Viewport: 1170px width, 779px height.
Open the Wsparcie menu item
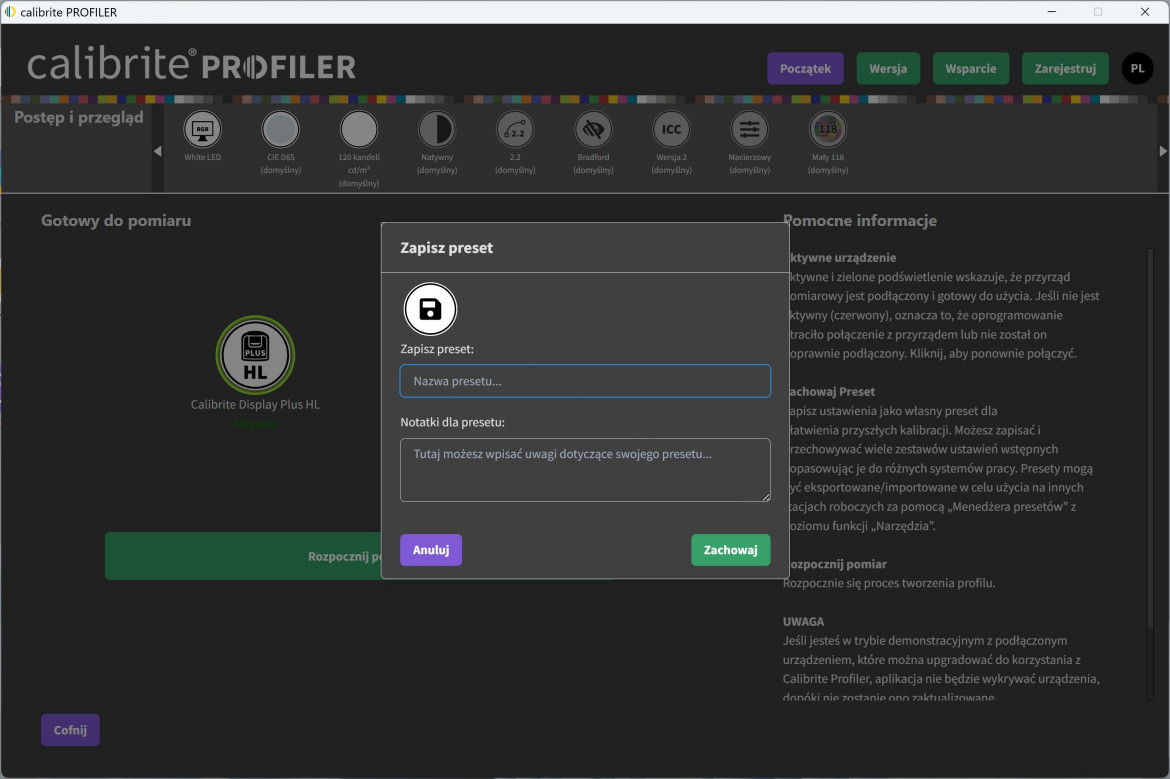(x=971, y=69)
